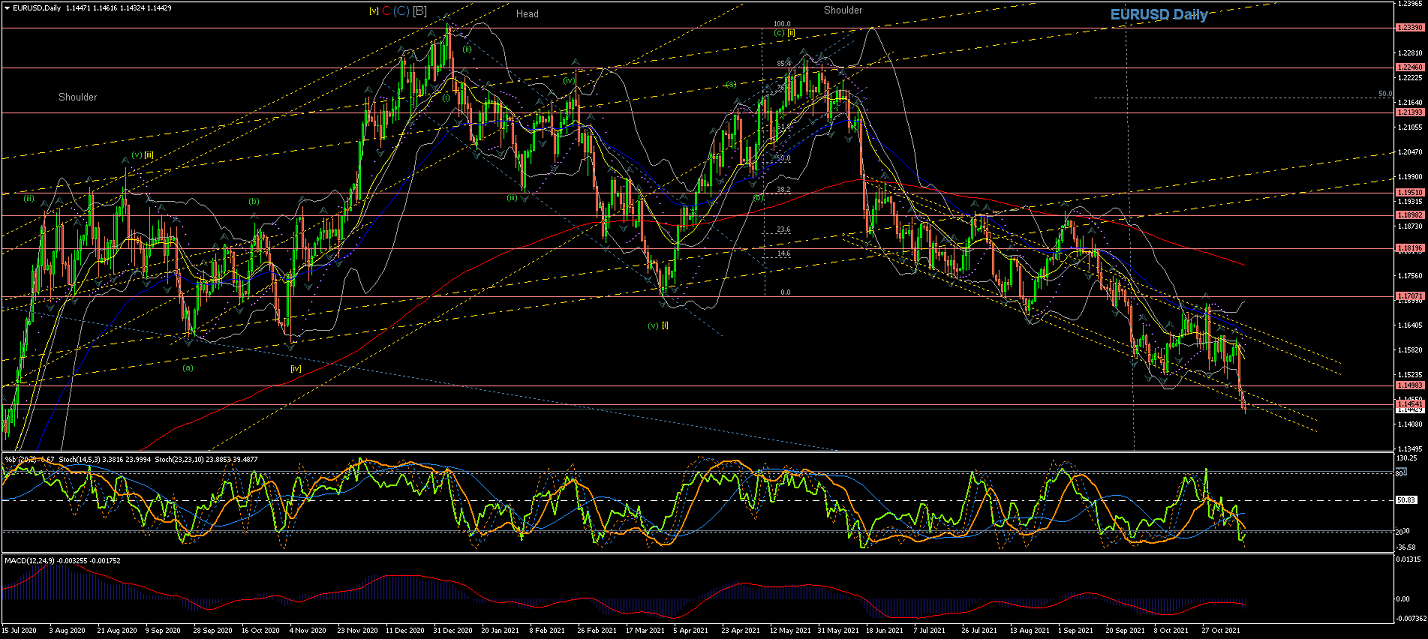Select the 1.21393 price level tag
The image size is (1428, 639).
pyautogui.click(x=1409, y=112)
